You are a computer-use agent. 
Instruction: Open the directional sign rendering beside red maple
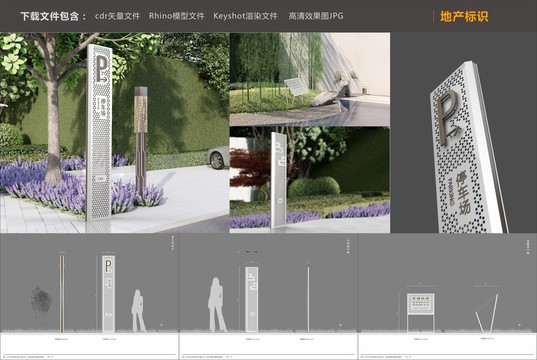[x=310, y=180]
